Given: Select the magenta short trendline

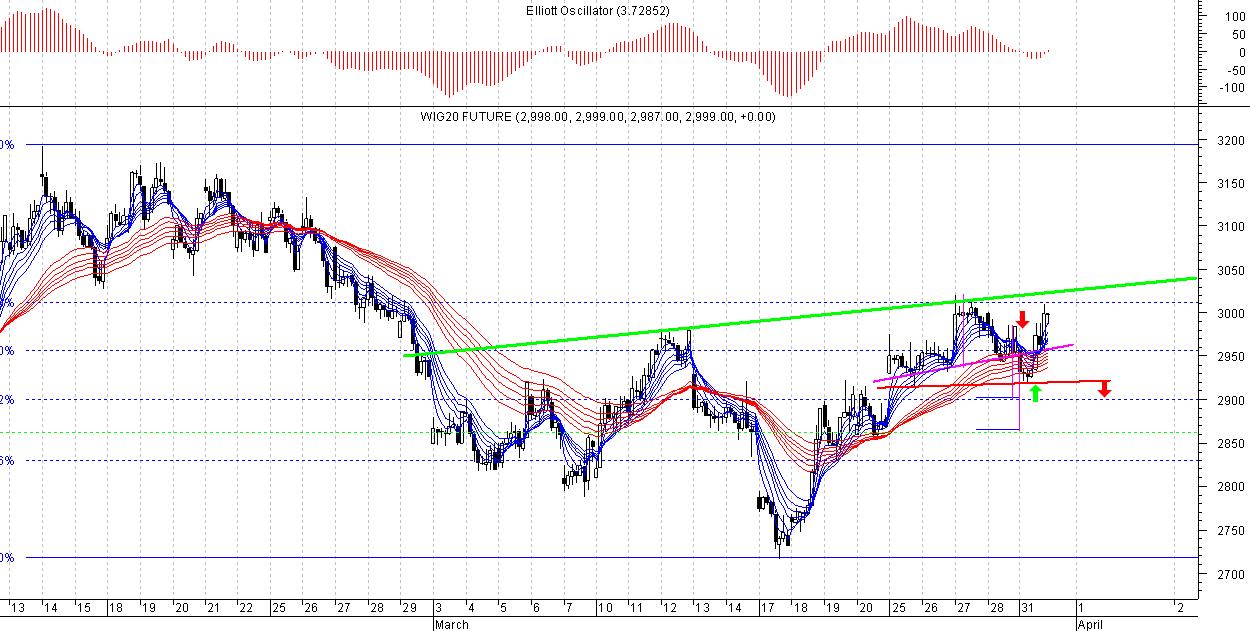Looking at the screenshot, I should 973,363.
